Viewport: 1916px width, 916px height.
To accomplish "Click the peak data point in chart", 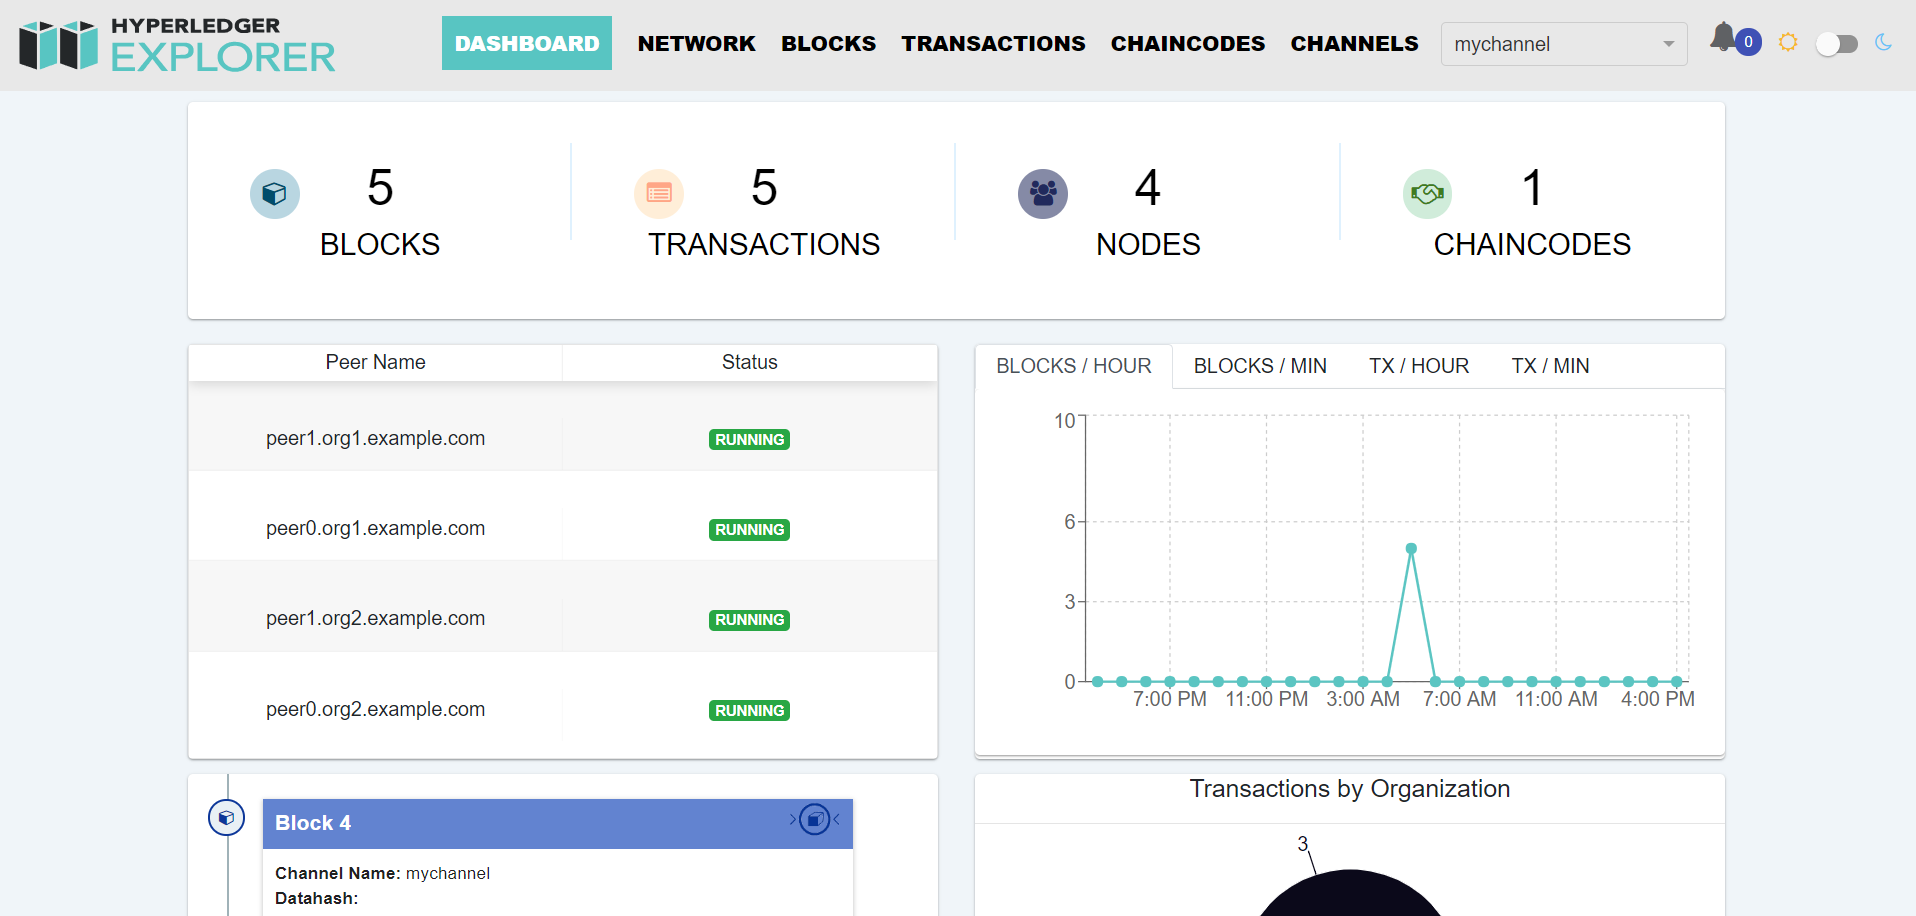I will 1411,548.
